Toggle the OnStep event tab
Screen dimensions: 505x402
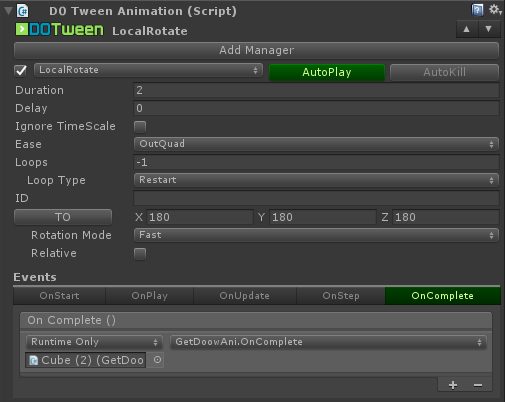coord(341,296)
